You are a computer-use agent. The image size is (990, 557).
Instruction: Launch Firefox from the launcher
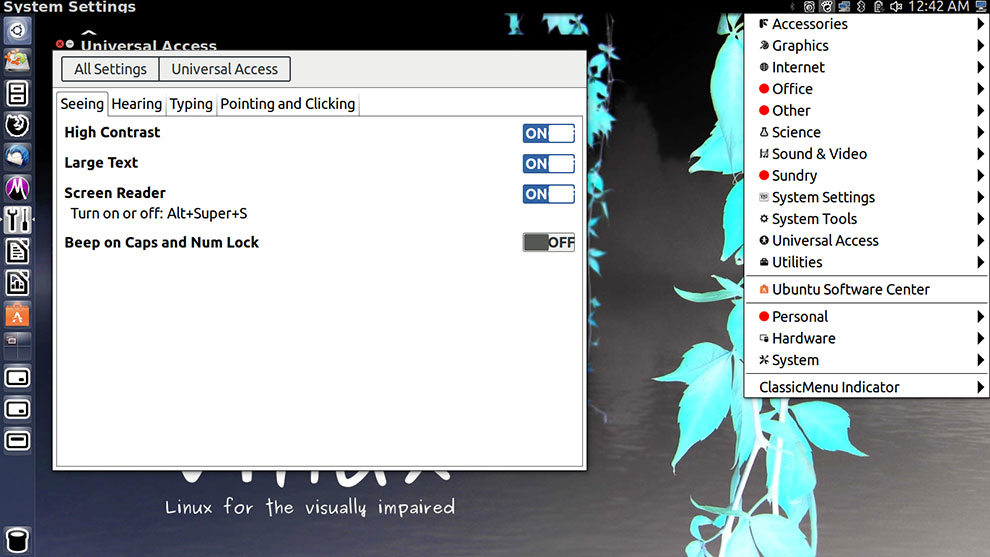[17, 125]
